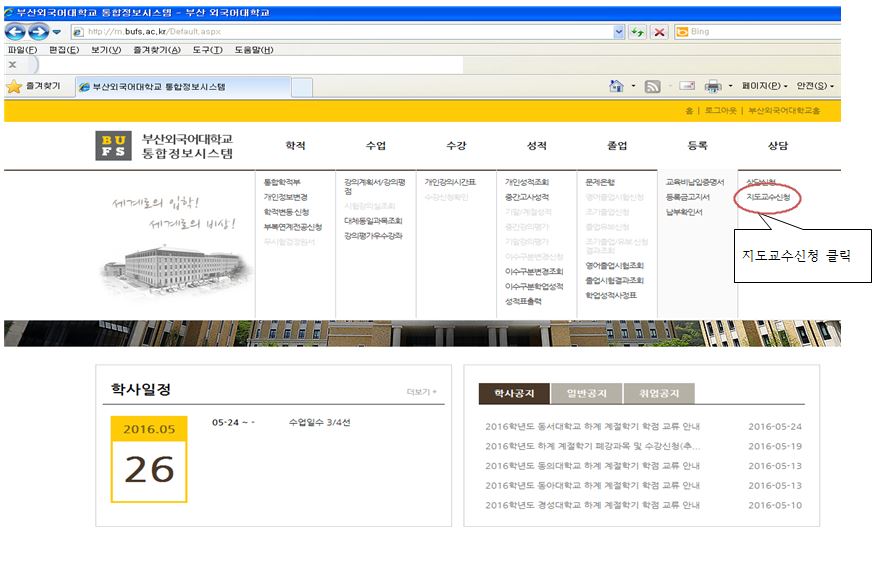Expand the address bar history dropdown
Viewport: 888px width, 578px height.
click(619, 32)
